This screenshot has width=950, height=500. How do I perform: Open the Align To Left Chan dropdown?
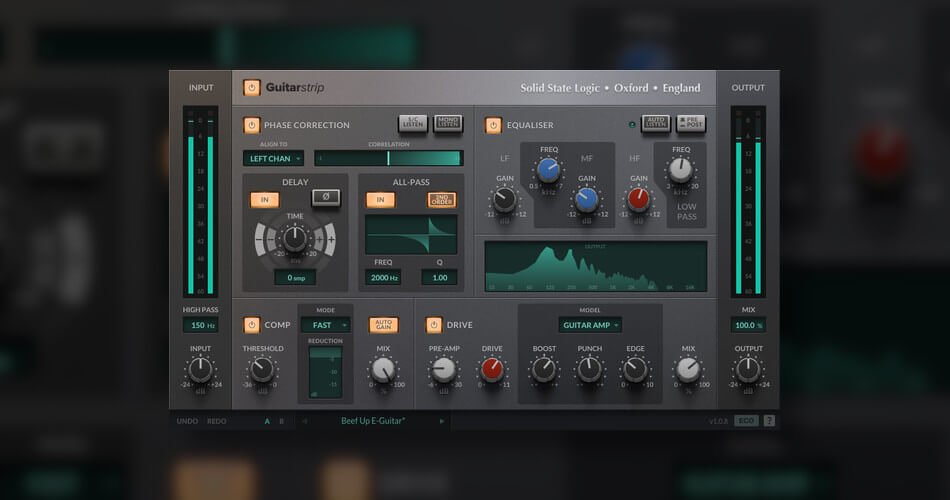coord(273,158)
